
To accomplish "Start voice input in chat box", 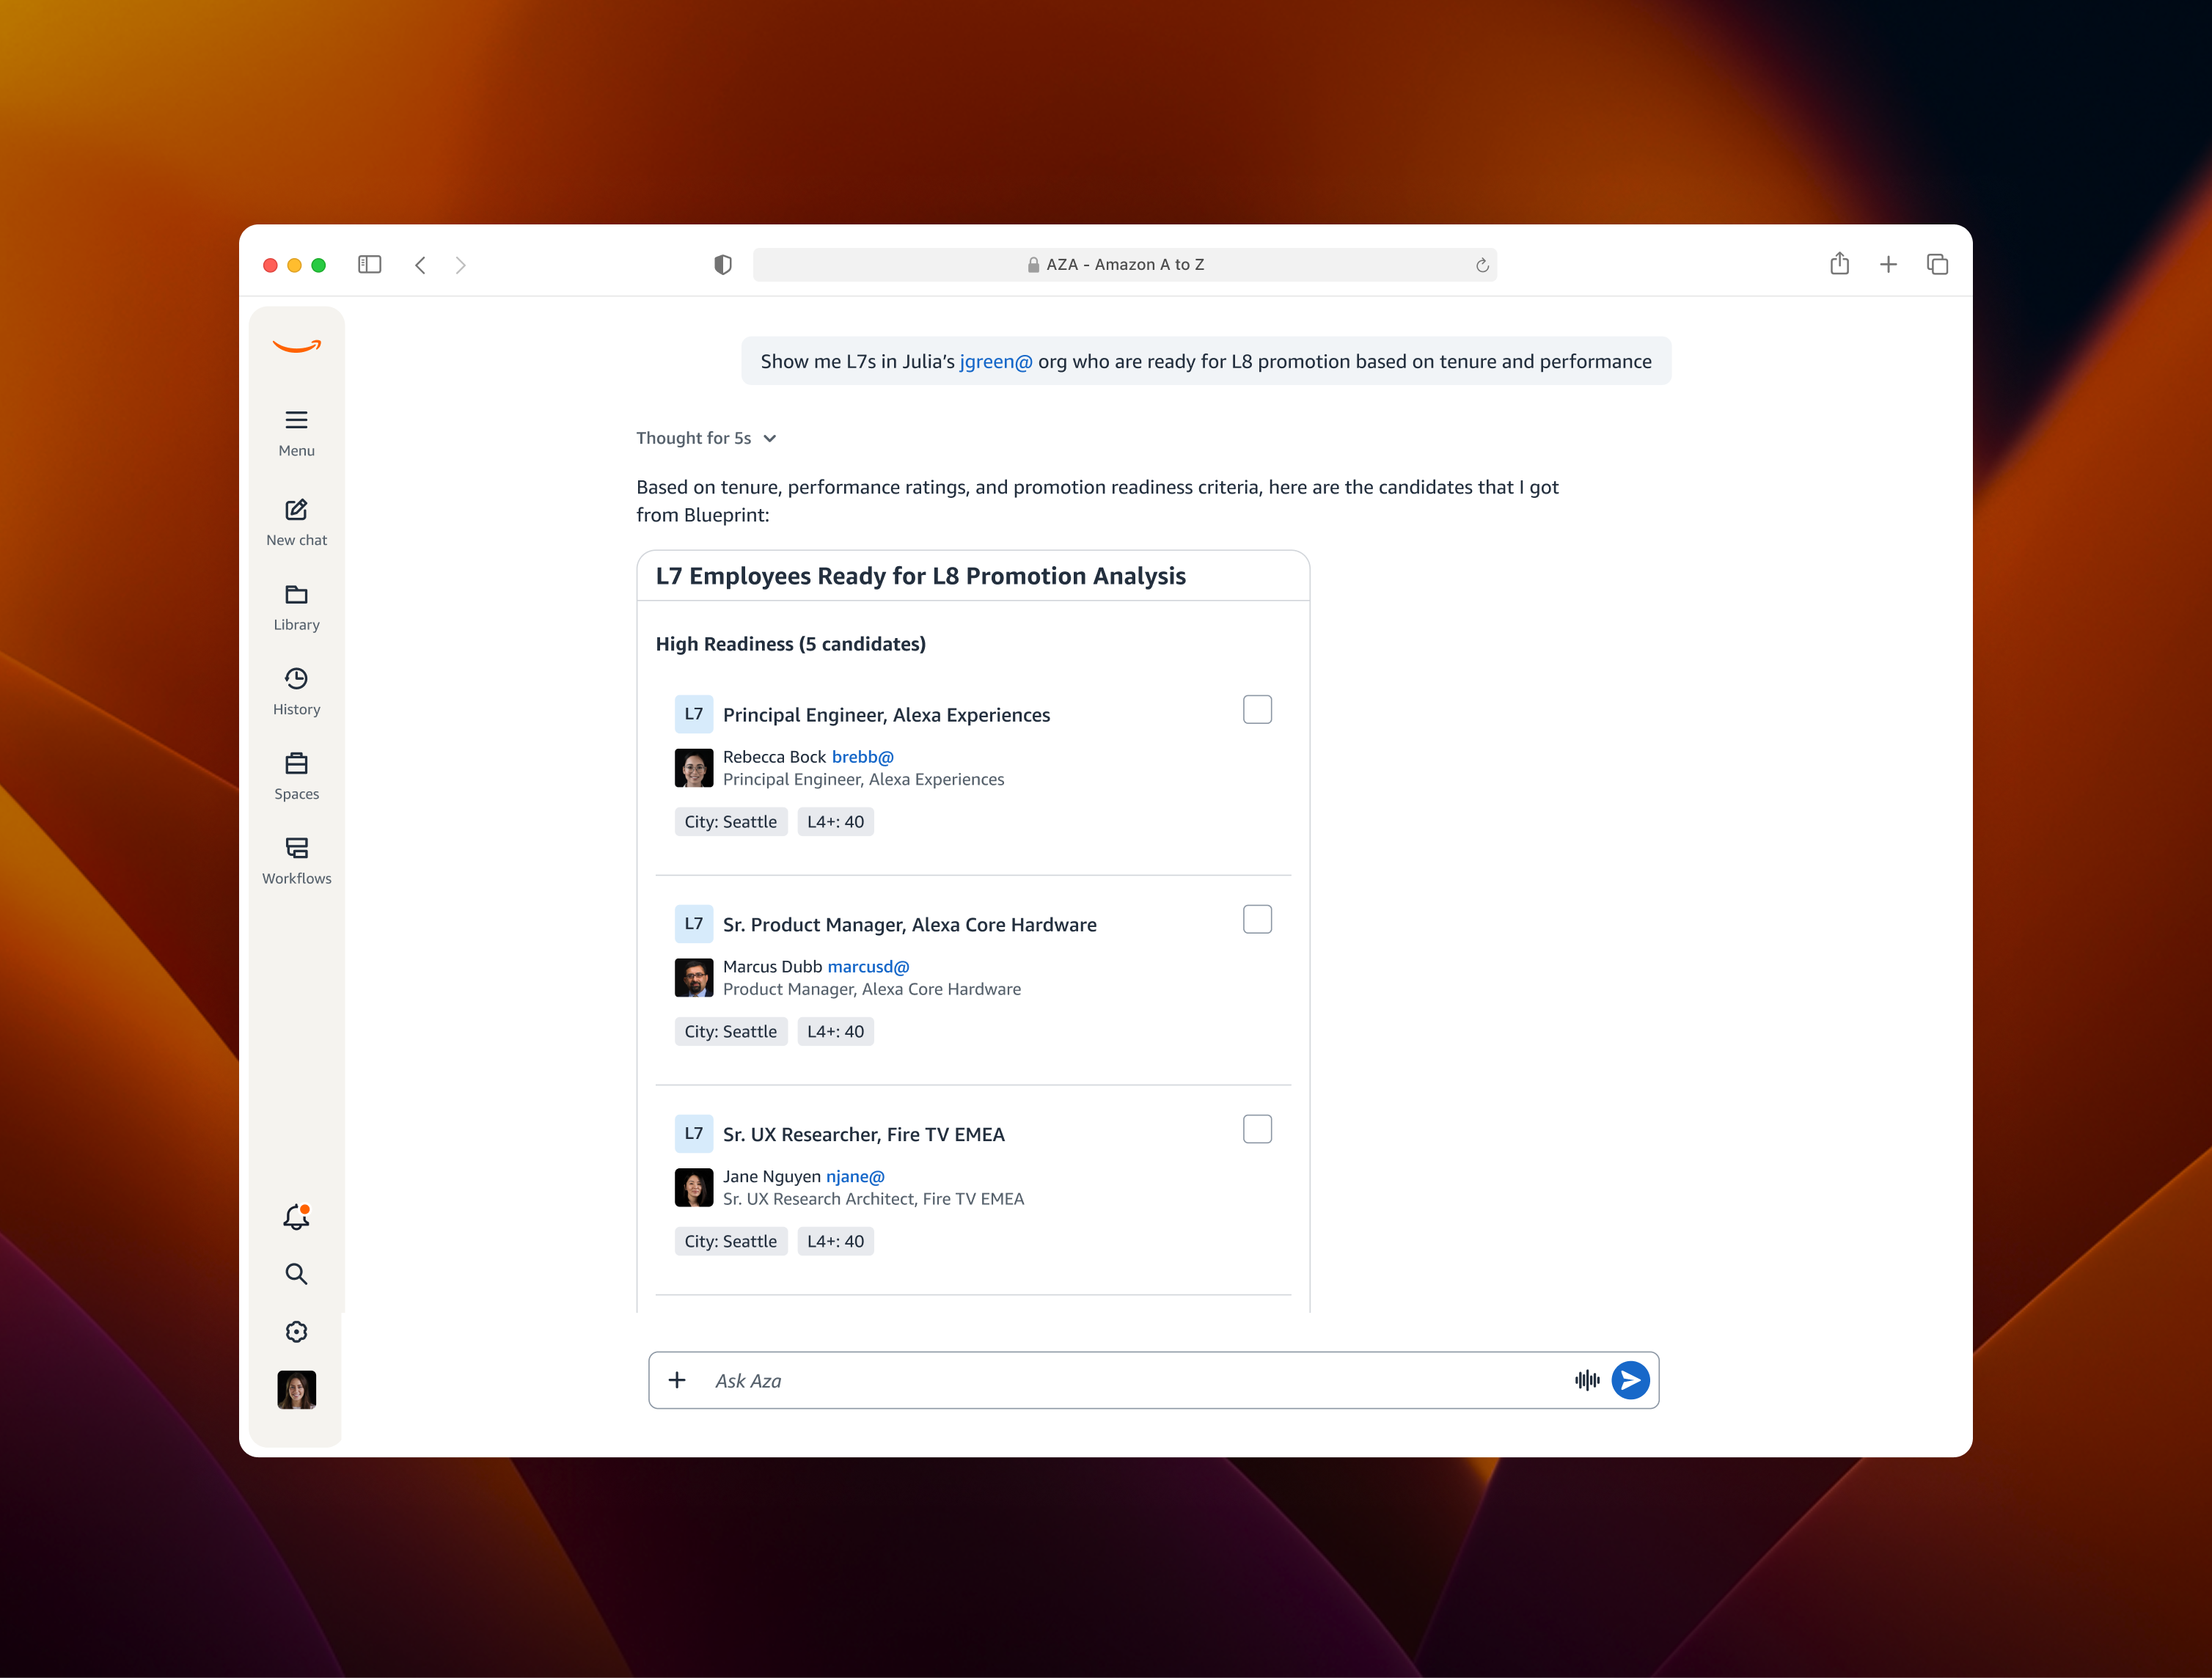I will click(x=1587, y=1380).
